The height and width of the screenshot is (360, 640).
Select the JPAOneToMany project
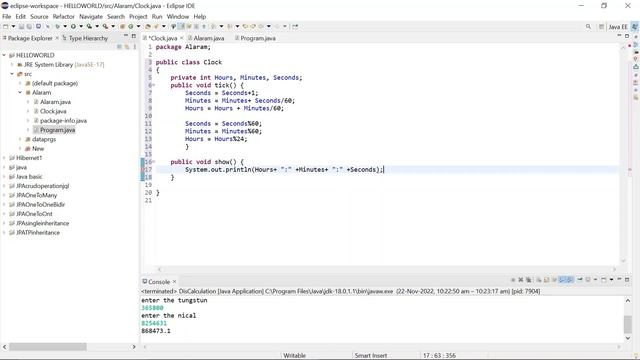(x=36, y=195)
